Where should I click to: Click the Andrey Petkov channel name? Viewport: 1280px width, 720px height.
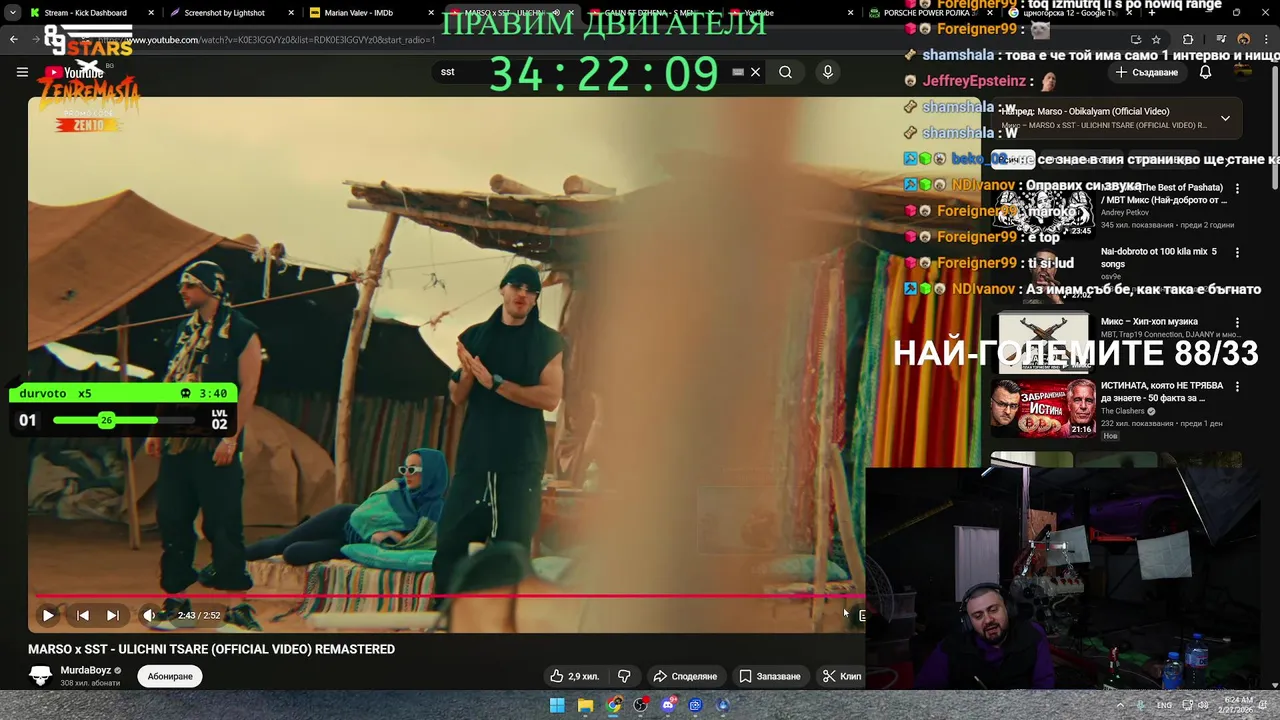click(x=1126, y=212)
